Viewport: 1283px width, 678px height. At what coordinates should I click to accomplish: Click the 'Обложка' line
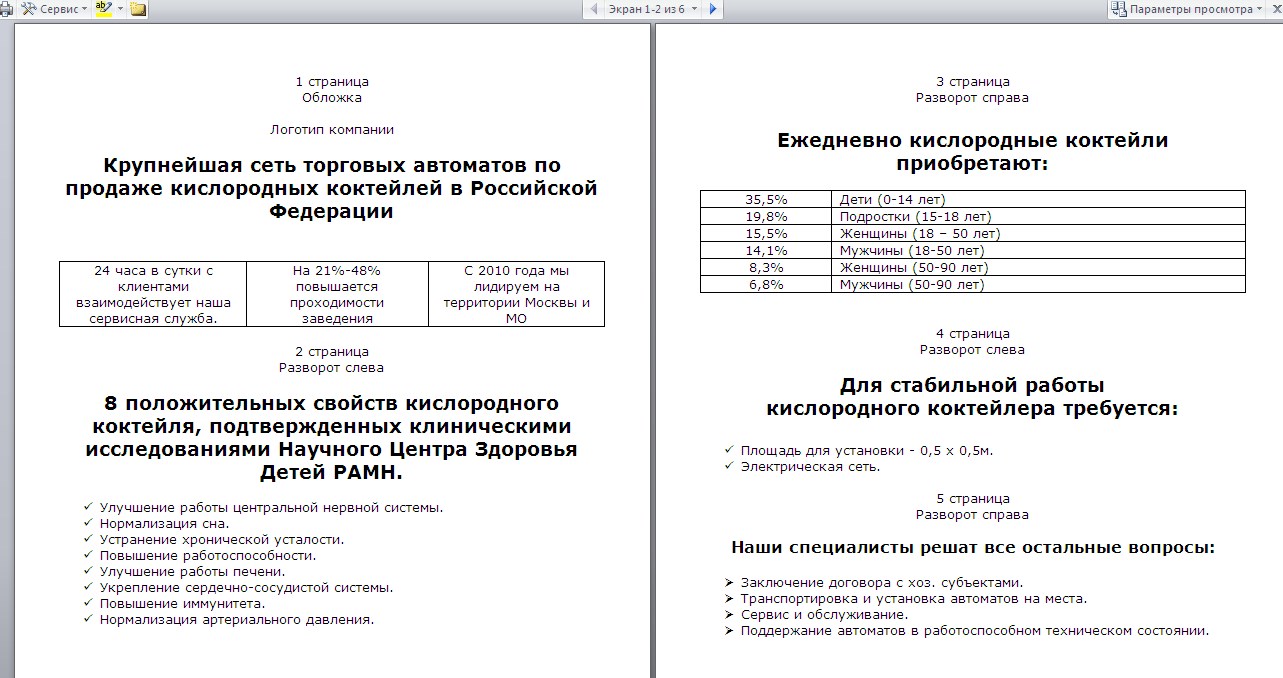pos(332,97)
